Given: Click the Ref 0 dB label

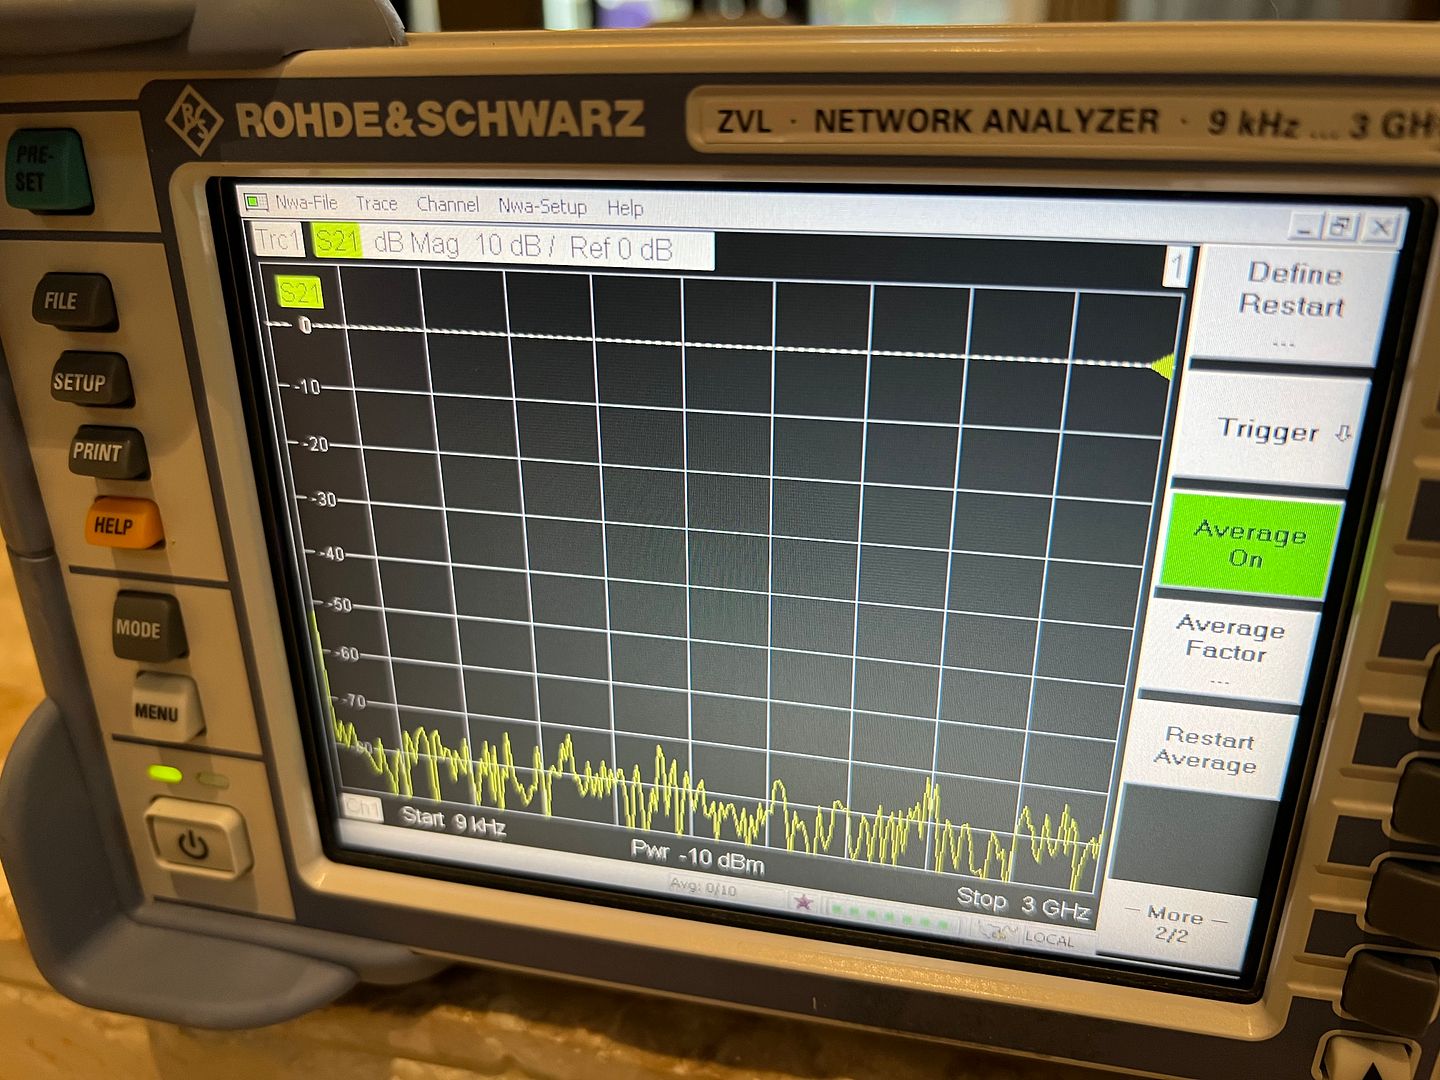Looking at the screenshot, I should point(621,248).
